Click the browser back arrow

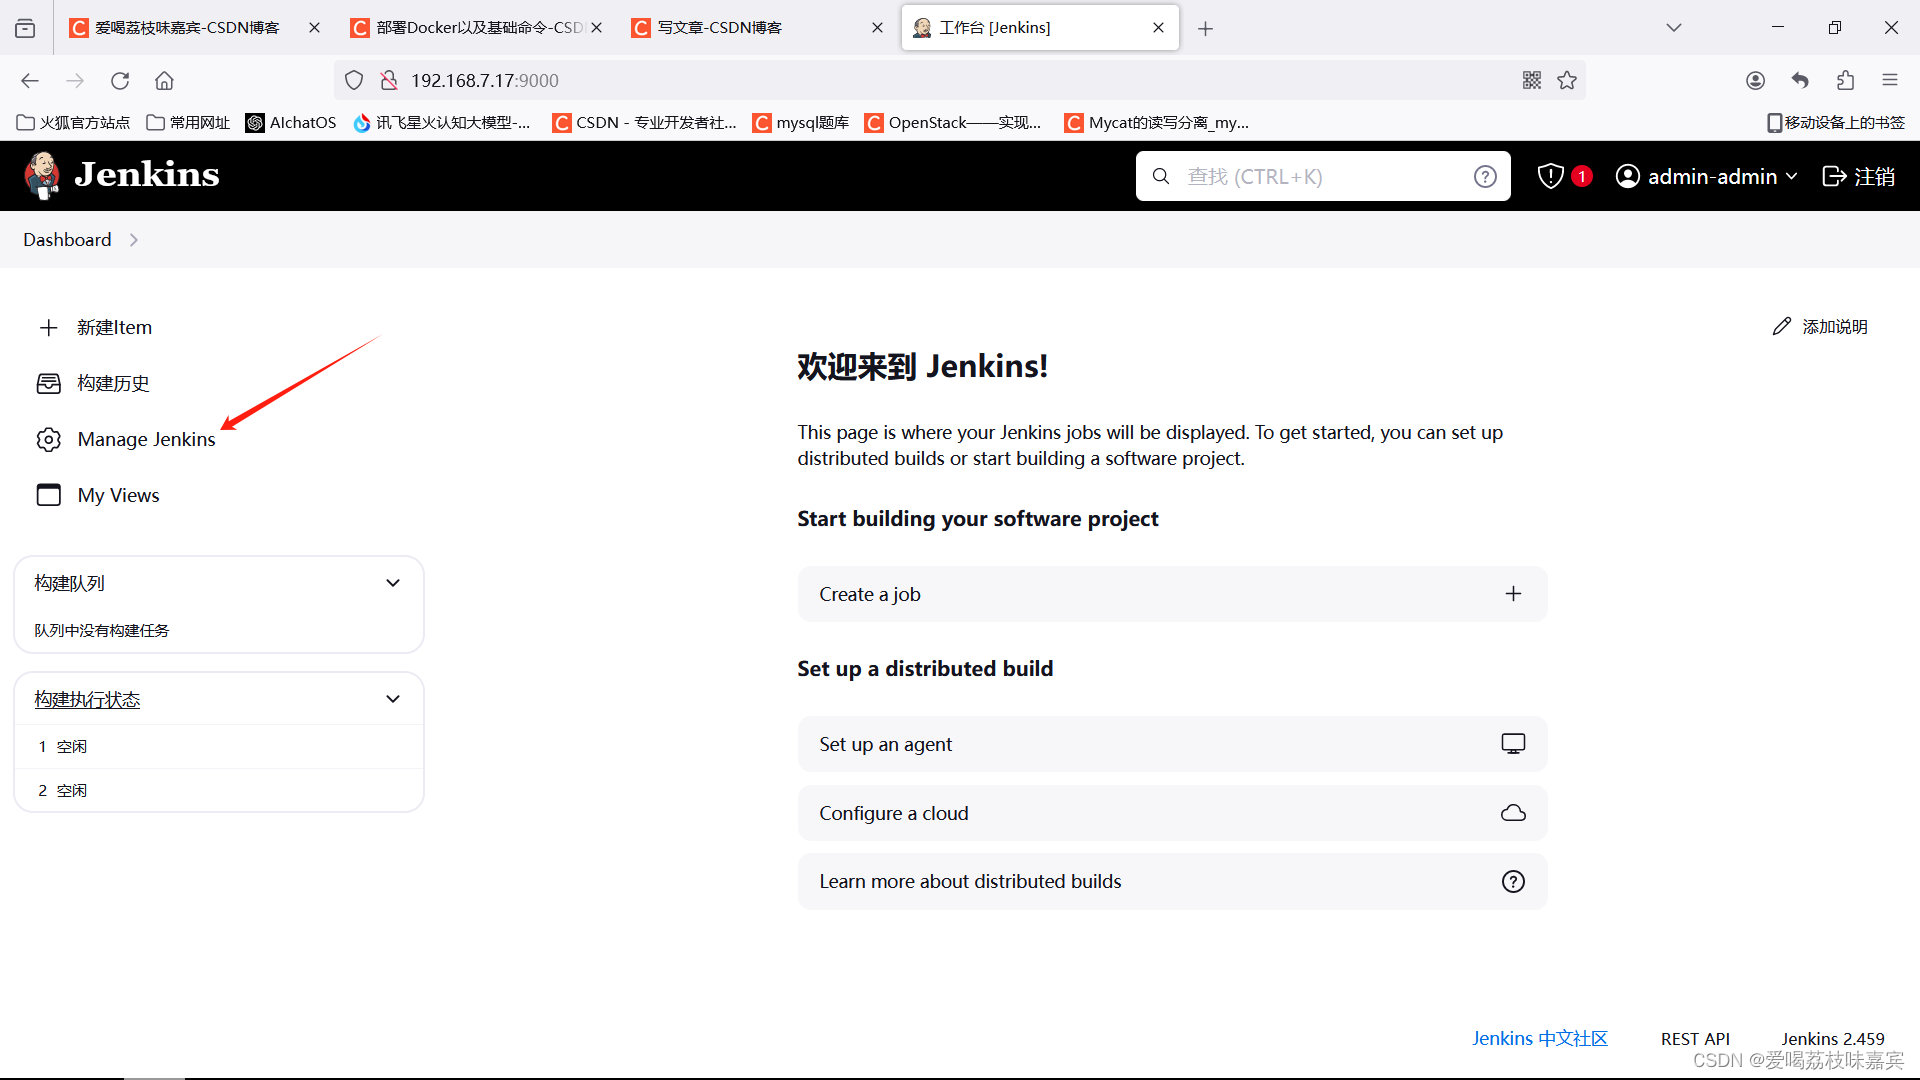coord(30,80)
